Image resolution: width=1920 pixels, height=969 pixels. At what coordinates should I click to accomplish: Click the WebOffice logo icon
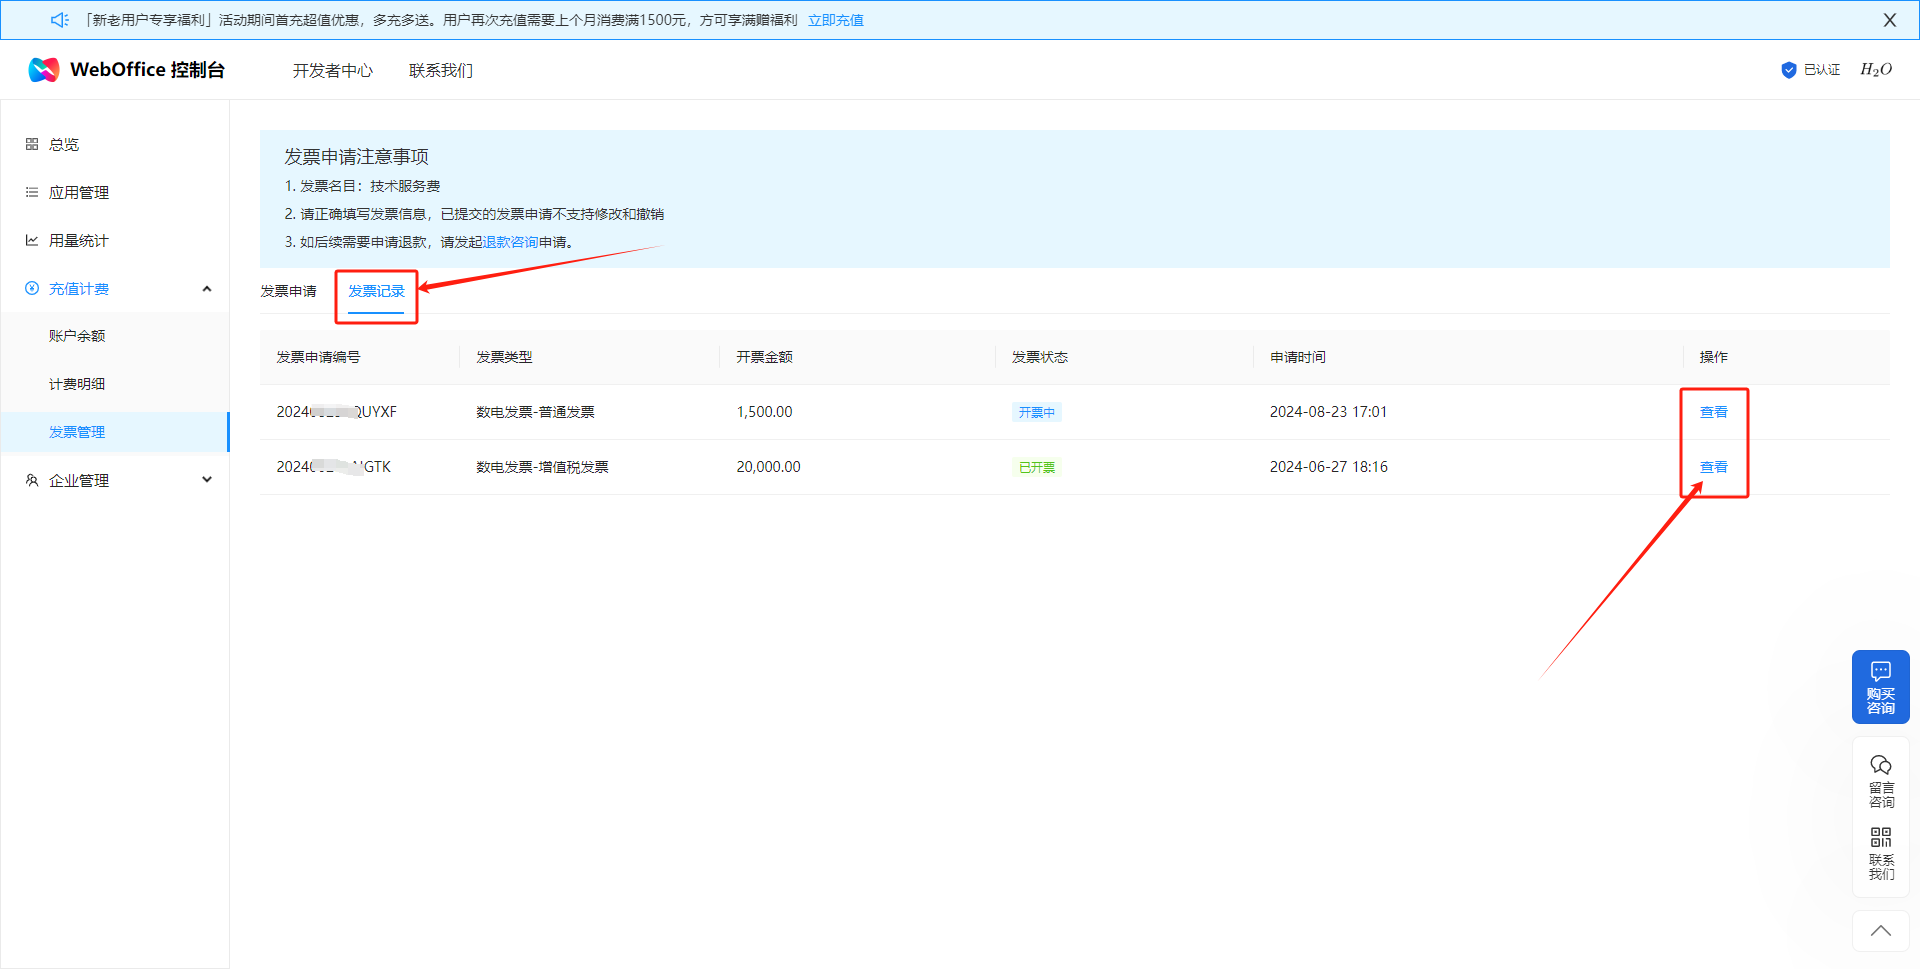point(44,69)
